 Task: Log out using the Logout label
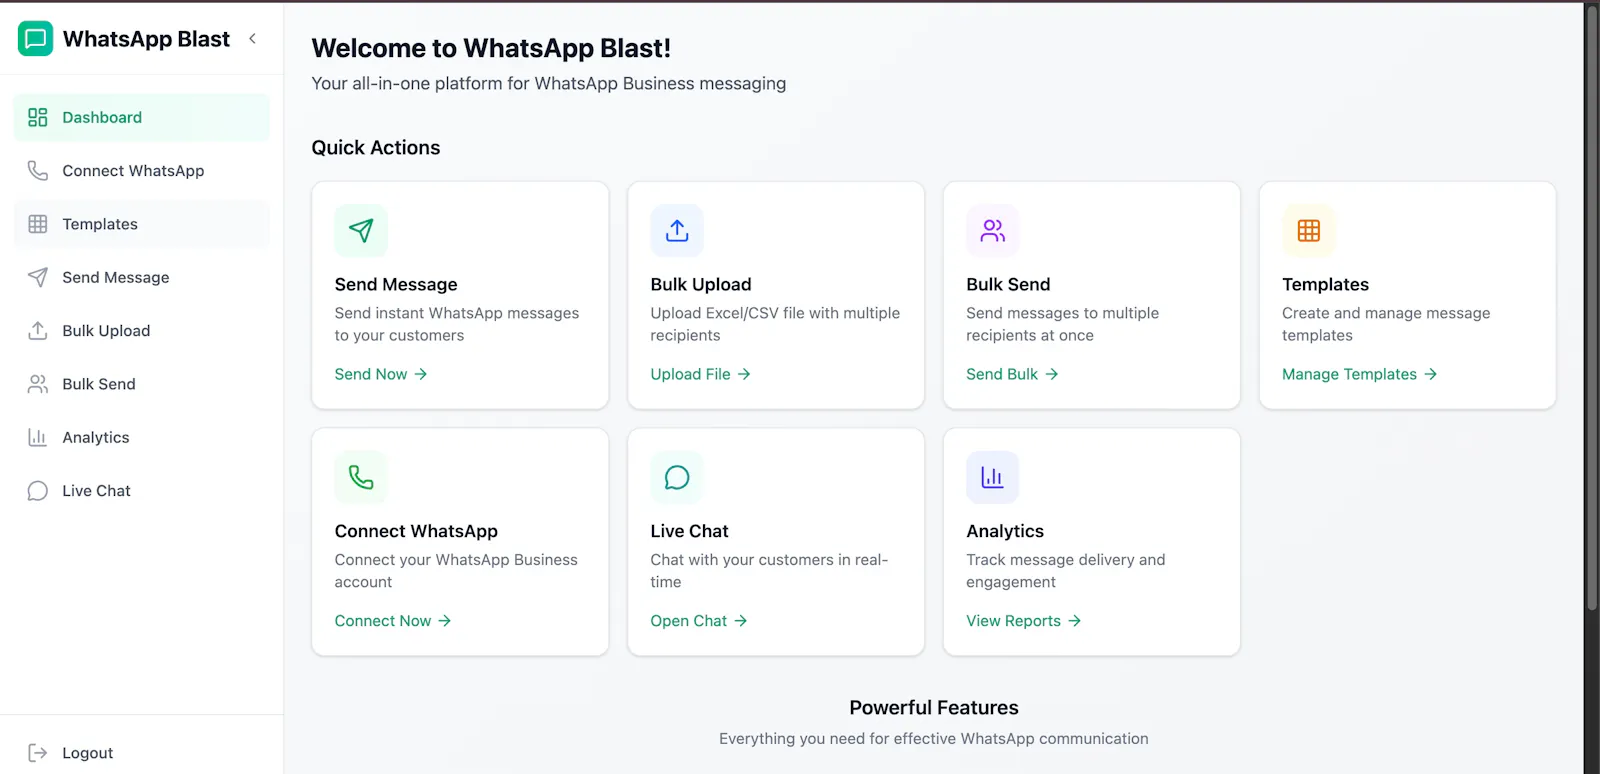(x=88, y=753)
